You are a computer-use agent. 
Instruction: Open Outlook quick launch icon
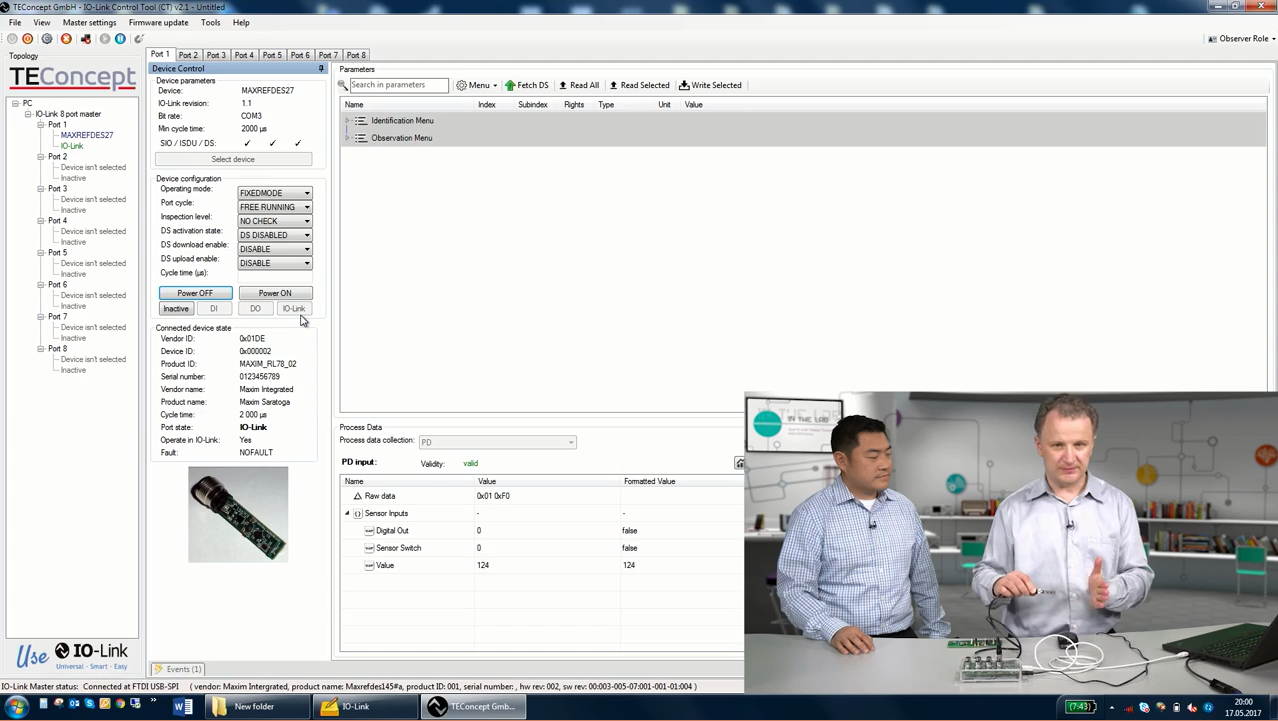click(x=74, y=704)
